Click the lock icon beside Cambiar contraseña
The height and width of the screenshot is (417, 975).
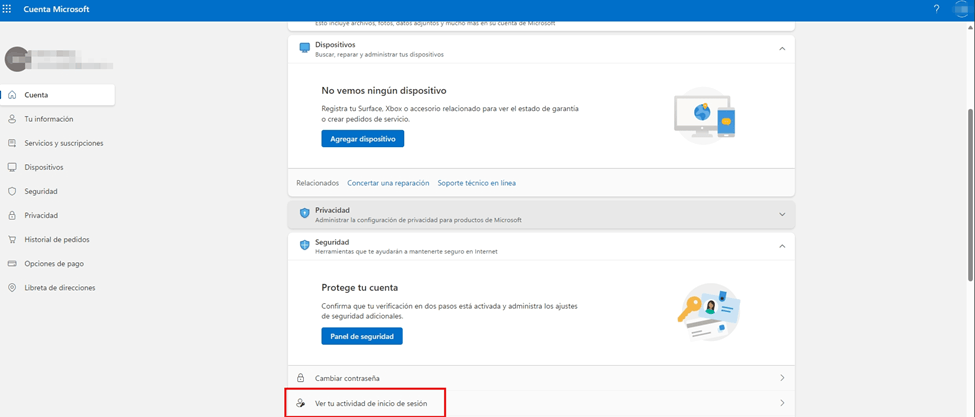tap(301, 378)
